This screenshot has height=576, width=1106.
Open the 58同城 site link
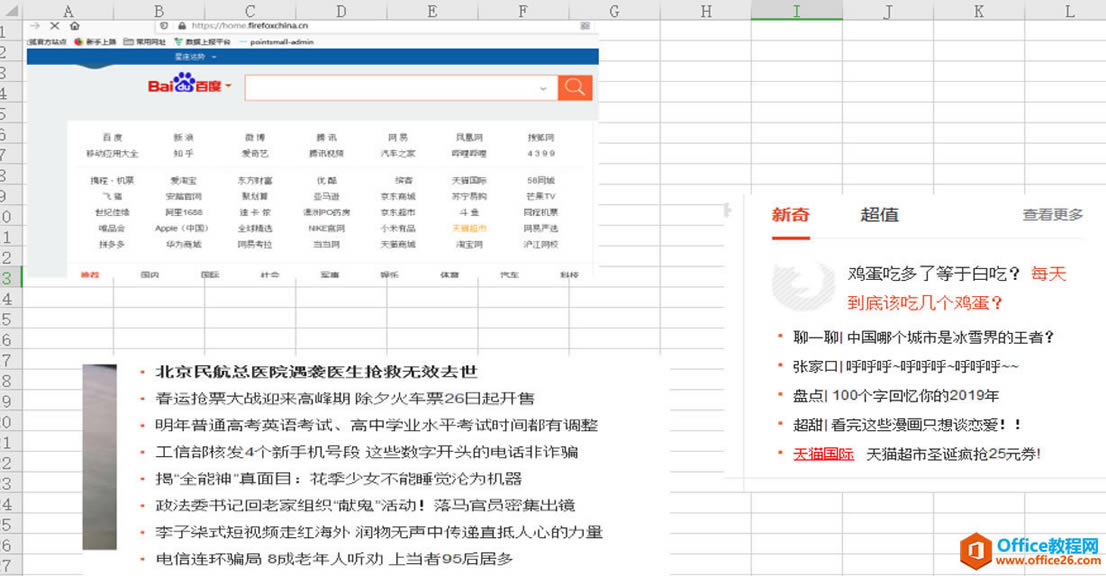pos(541,180)
